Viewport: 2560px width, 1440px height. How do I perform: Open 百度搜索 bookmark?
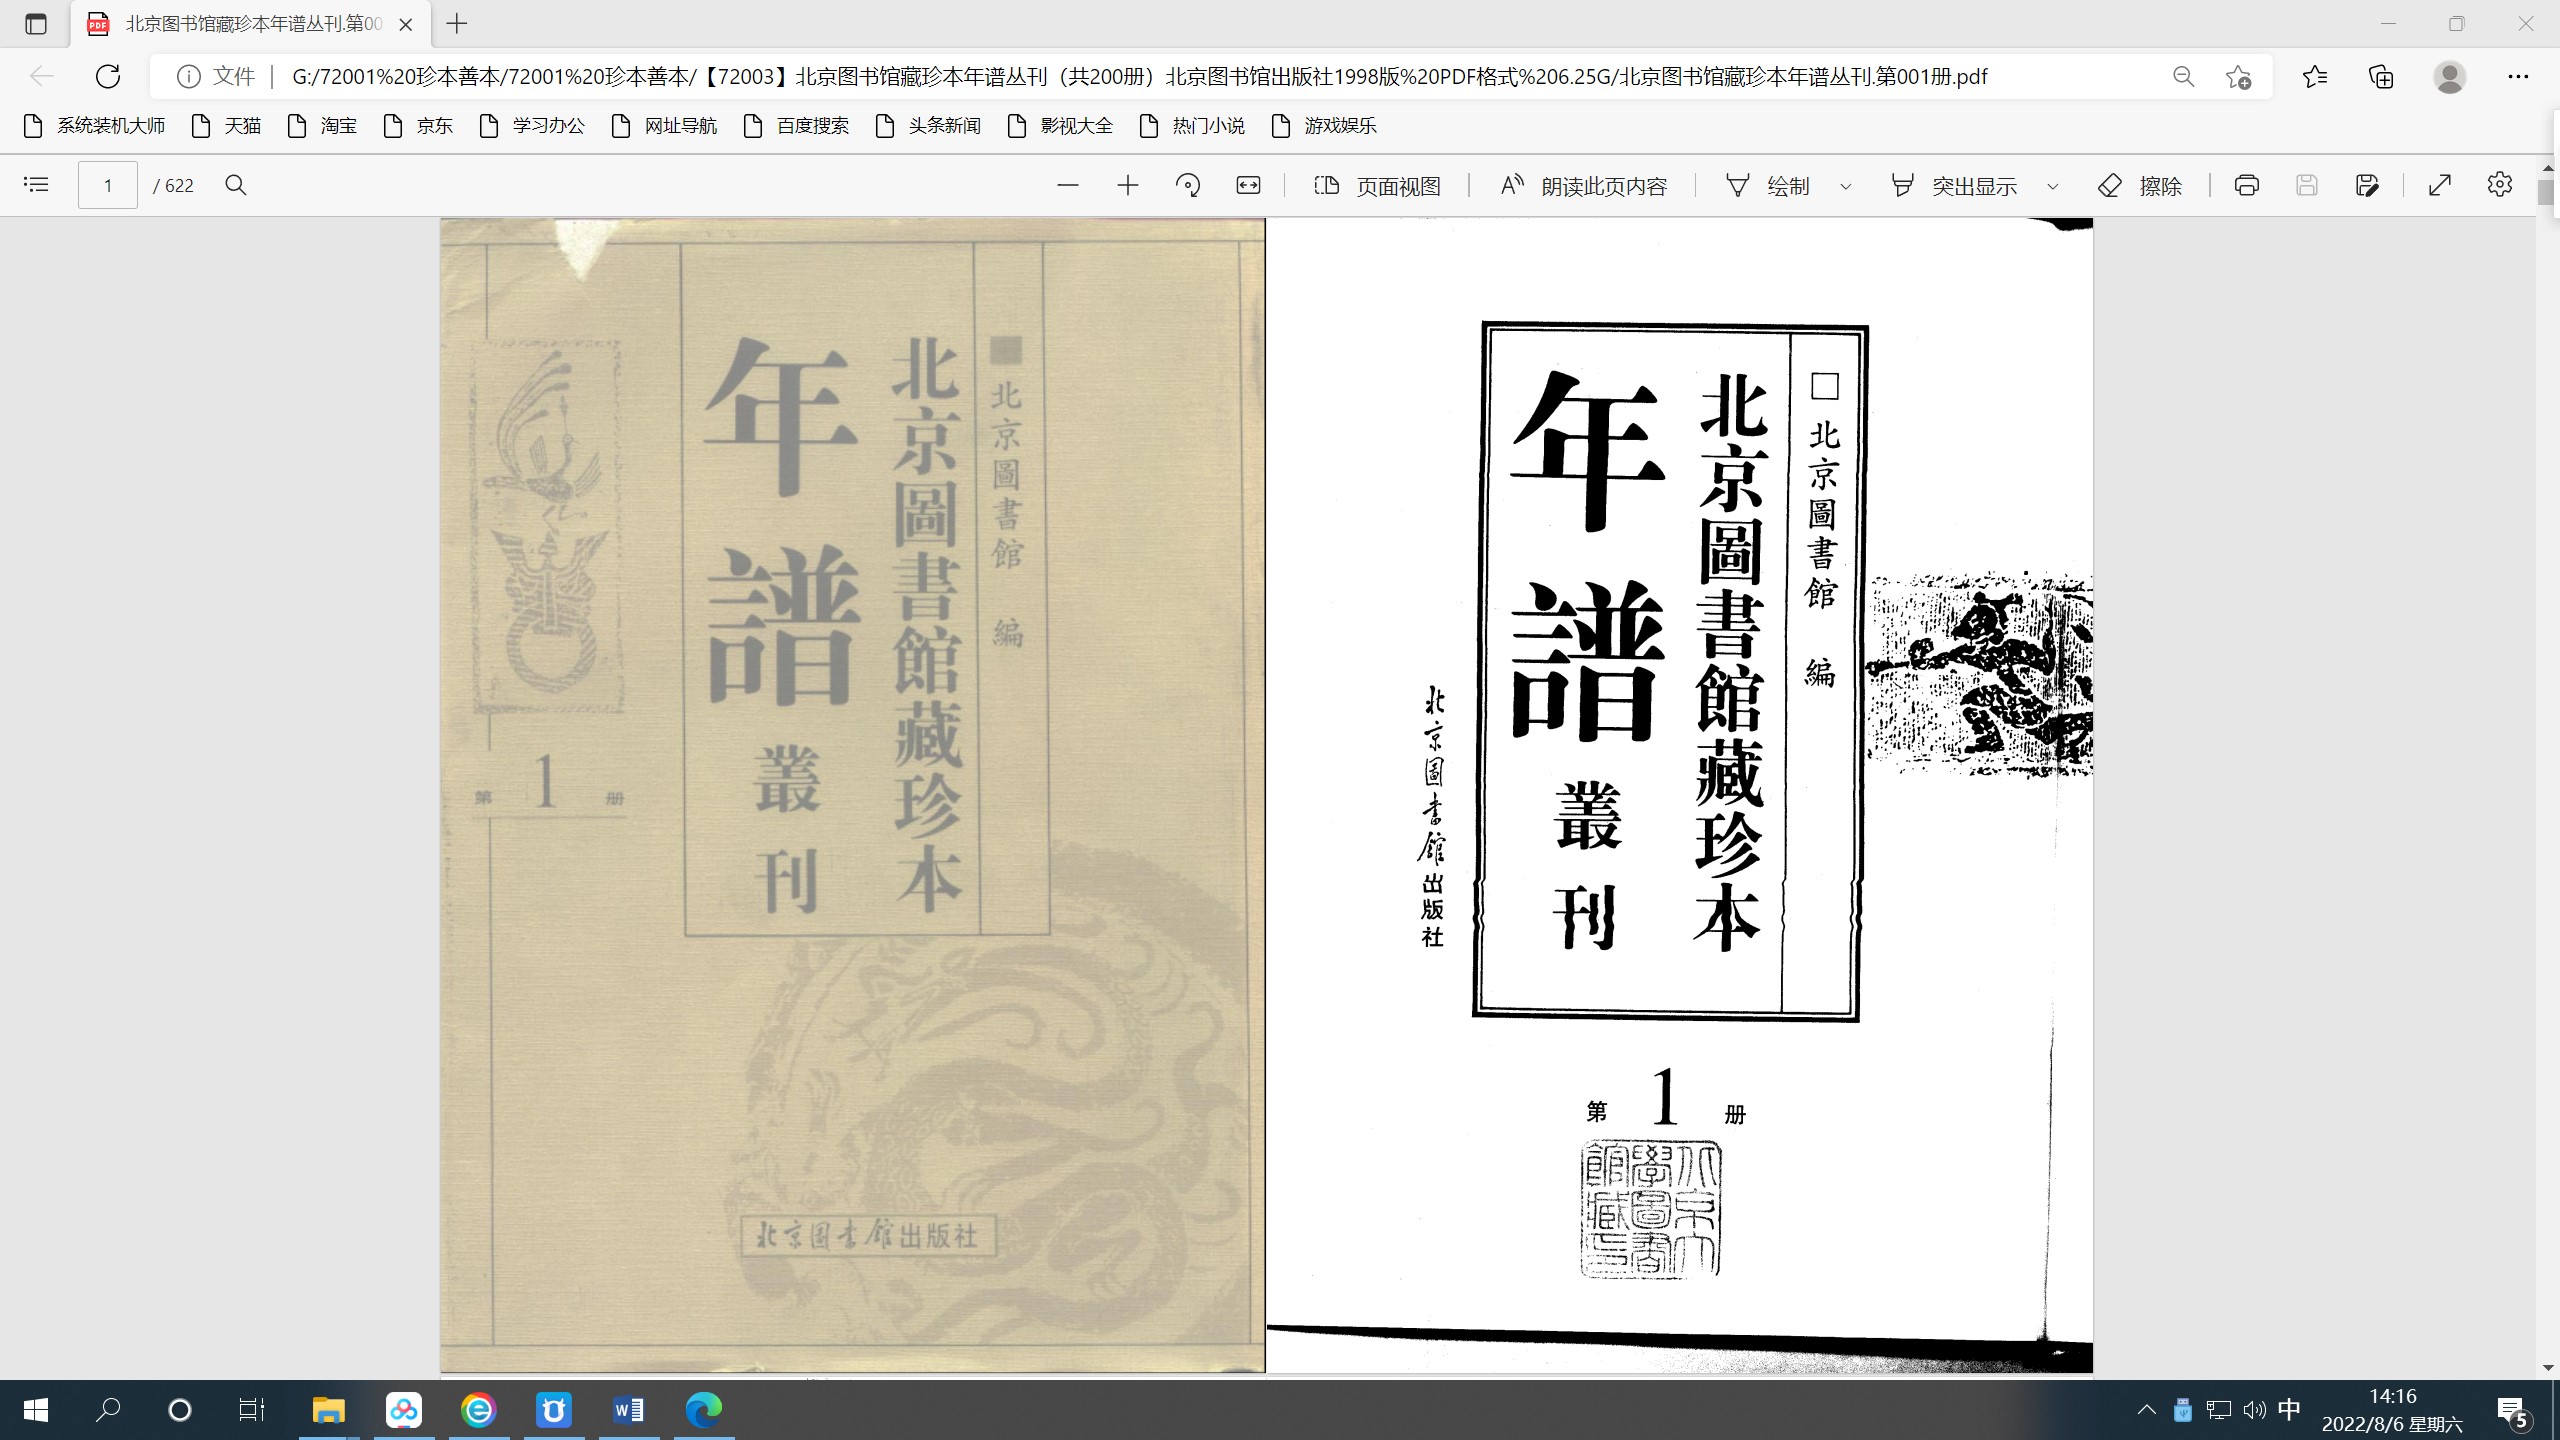pyautogui.click(x=797, y=126)
